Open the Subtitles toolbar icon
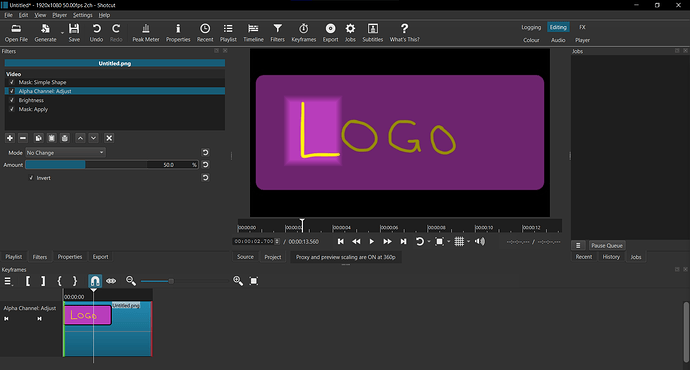Screen dimensions: 690x370 373,33
